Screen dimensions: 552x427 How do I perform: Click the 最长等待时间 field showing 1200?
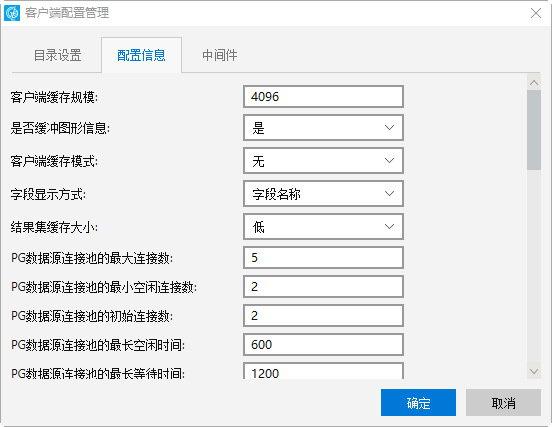point(323,371)
